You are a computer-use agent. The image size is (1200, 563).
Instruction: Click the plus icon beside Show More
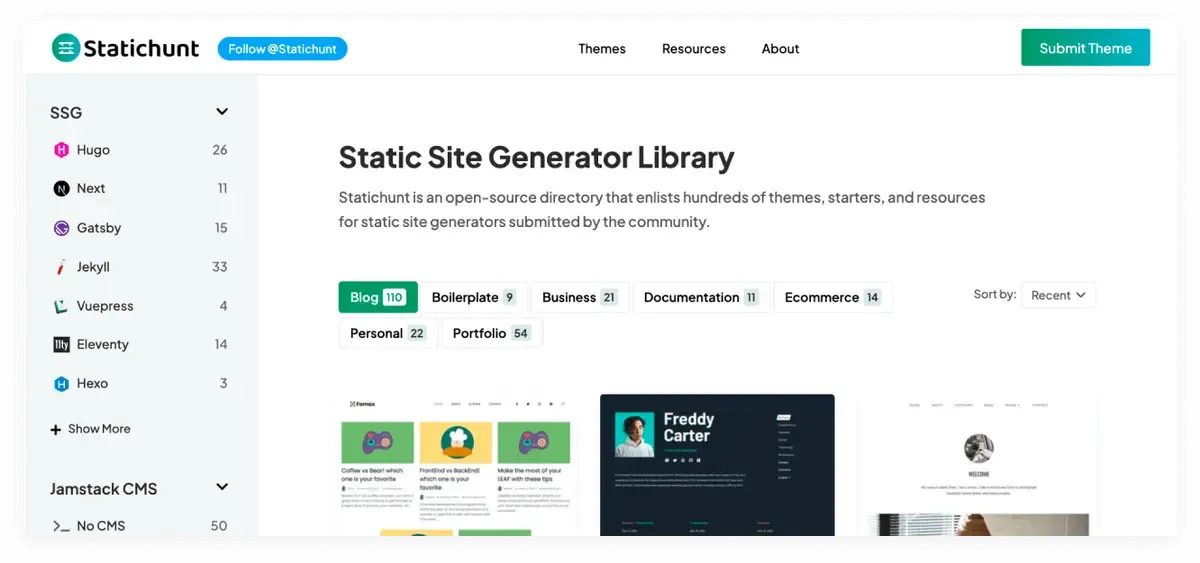pyautogui.click(x=56, y=430)
